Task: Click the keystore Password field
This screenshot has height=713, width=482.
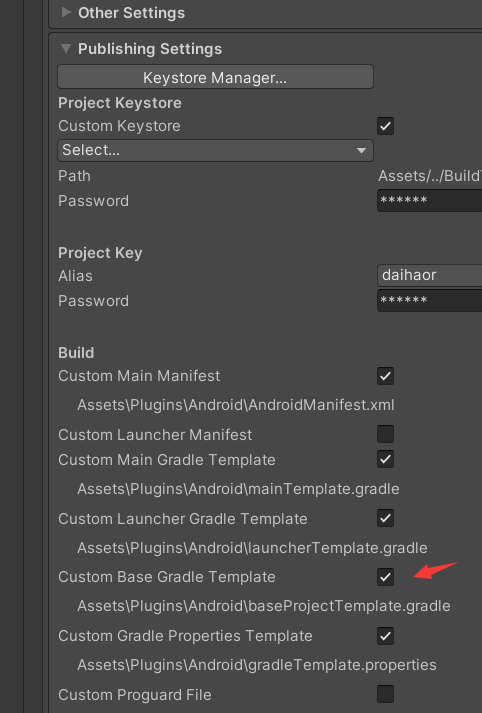Action: [429, 201]
